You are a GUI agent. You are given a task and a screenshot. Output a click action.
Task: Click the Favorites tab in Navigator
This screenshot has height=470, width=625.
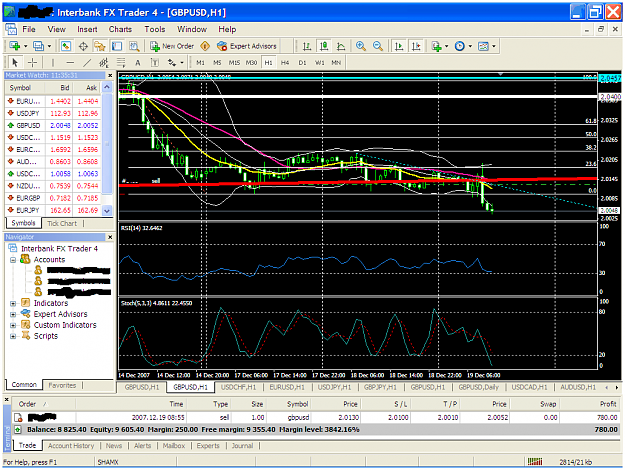62,385
